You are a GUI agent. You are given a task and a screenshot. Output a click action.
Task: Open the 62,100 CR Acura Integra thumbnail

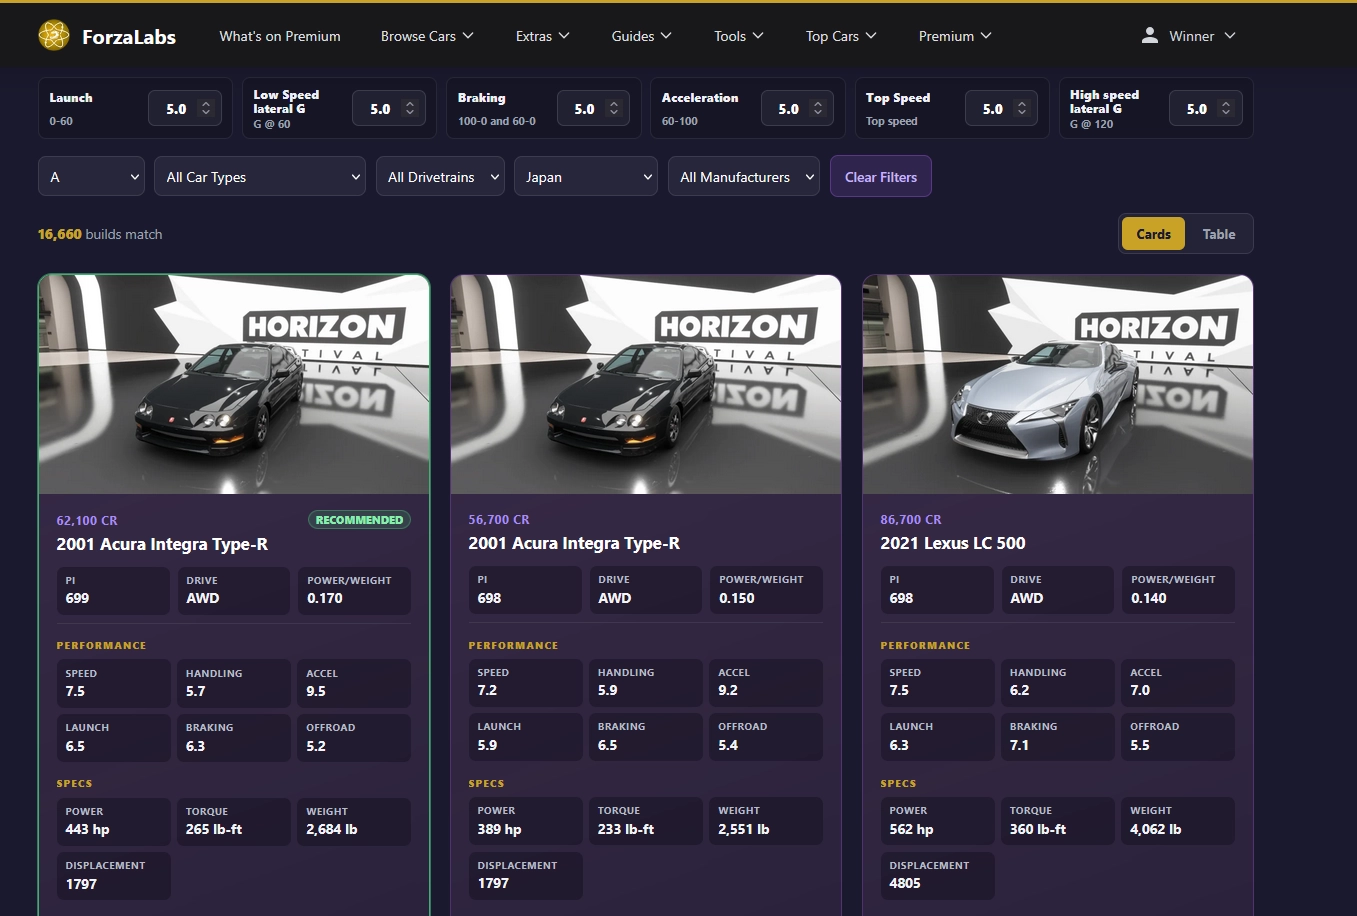click(234, 384)
